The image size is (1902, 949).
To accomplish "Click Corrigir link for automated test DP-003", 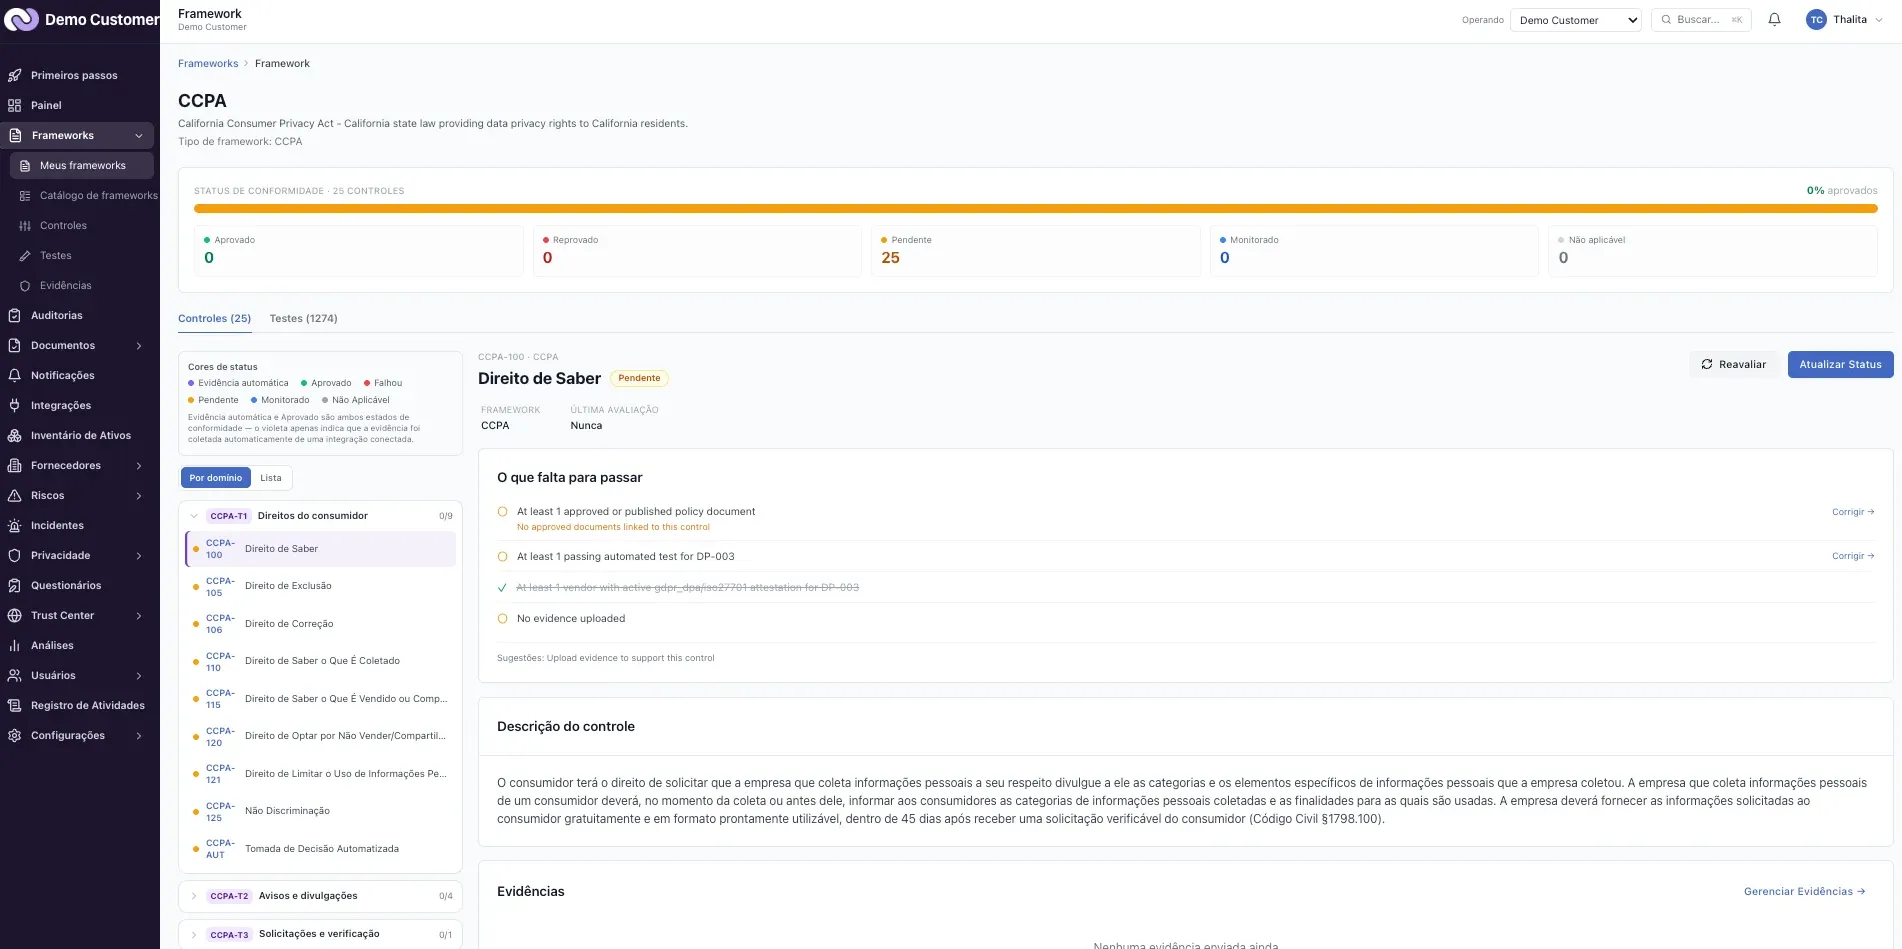I will 1853,556.
